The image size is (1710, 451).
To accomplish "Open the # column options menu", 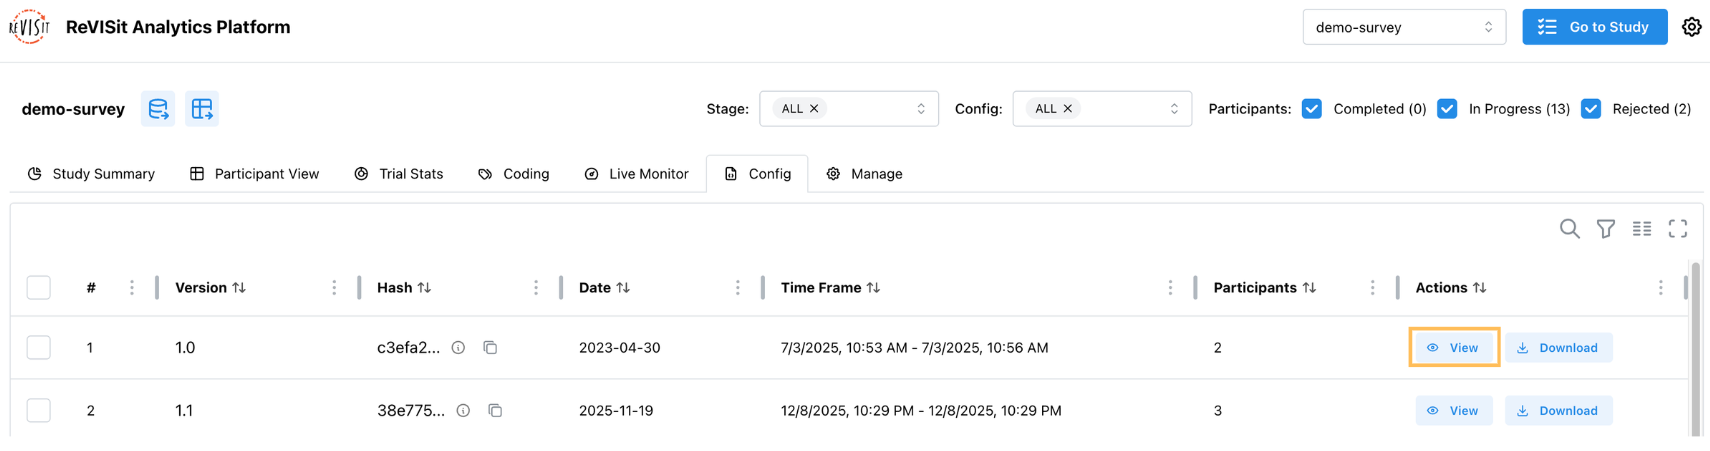I will pyautogui.click(x=132, y=288).
